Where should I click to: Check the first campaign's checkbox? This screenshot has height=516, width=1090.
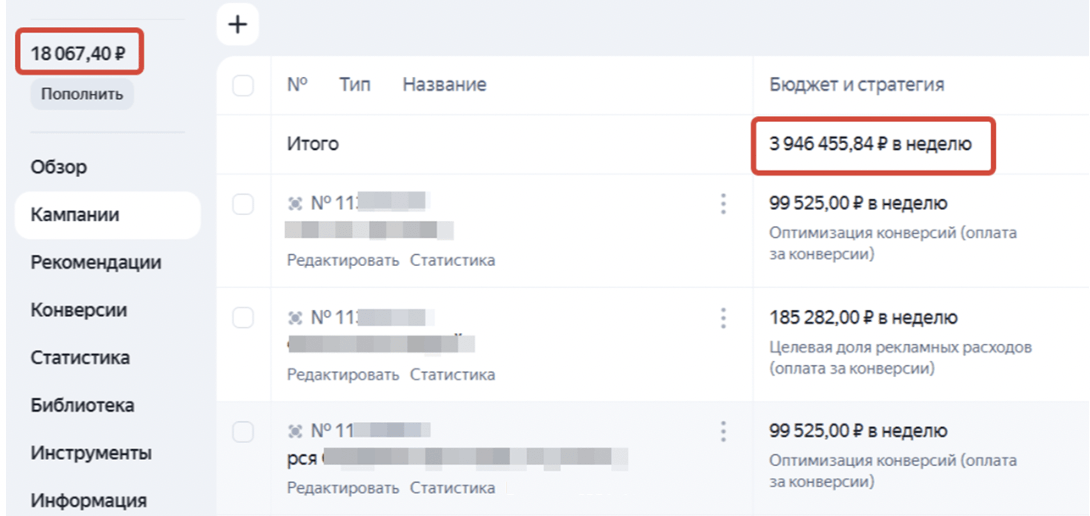(x=243, y=204)
